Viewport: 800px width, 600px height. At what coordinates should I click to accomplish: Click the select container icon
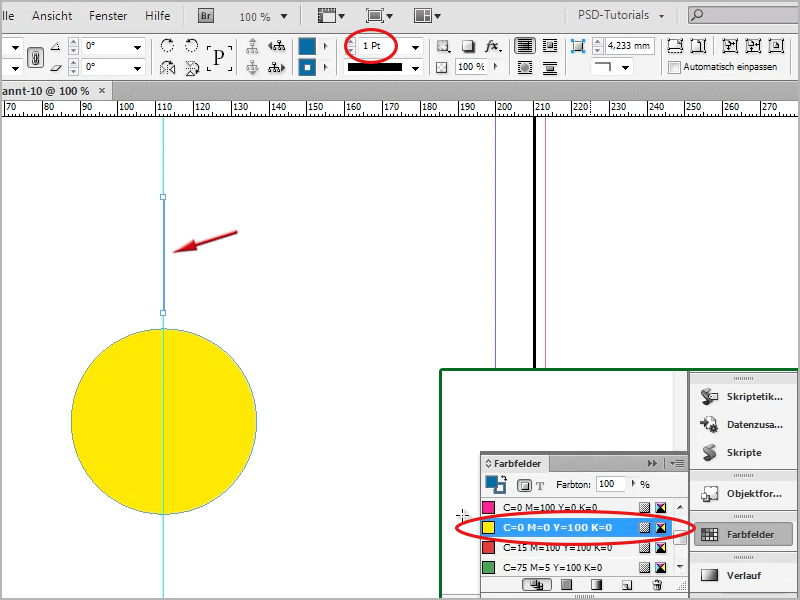click(252, 46)
